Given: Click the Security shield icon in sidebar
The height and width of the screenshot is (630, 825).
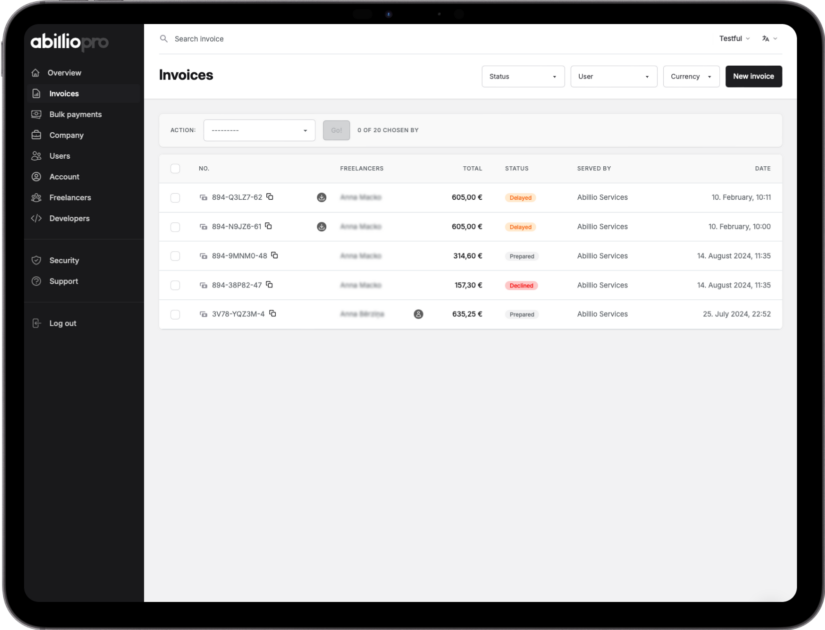Looking at the screenshot, I should (36, 260).
